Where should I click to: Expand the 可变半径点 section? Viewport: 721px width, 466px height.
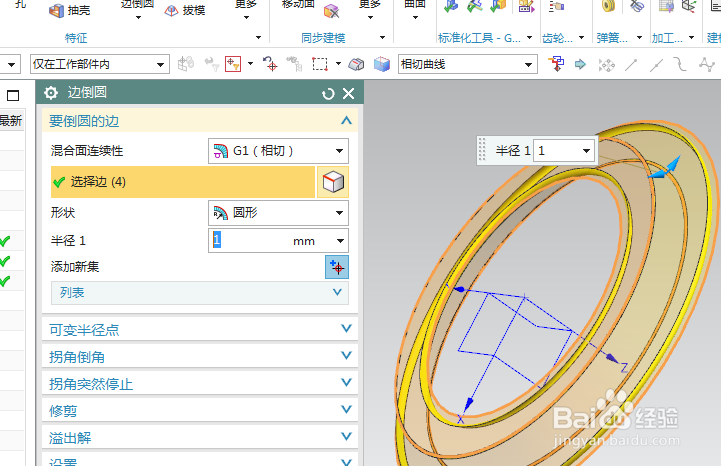(346, 328)
